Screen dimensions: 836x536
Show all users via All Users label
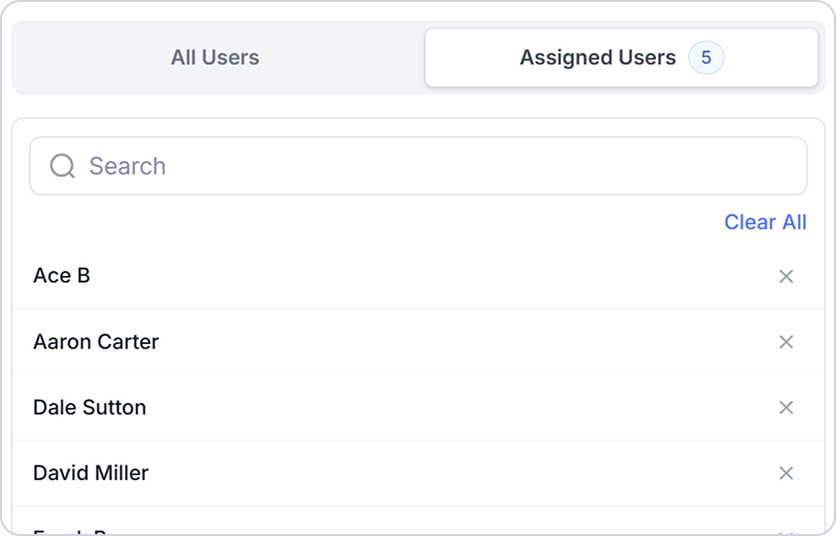point(215,58)
